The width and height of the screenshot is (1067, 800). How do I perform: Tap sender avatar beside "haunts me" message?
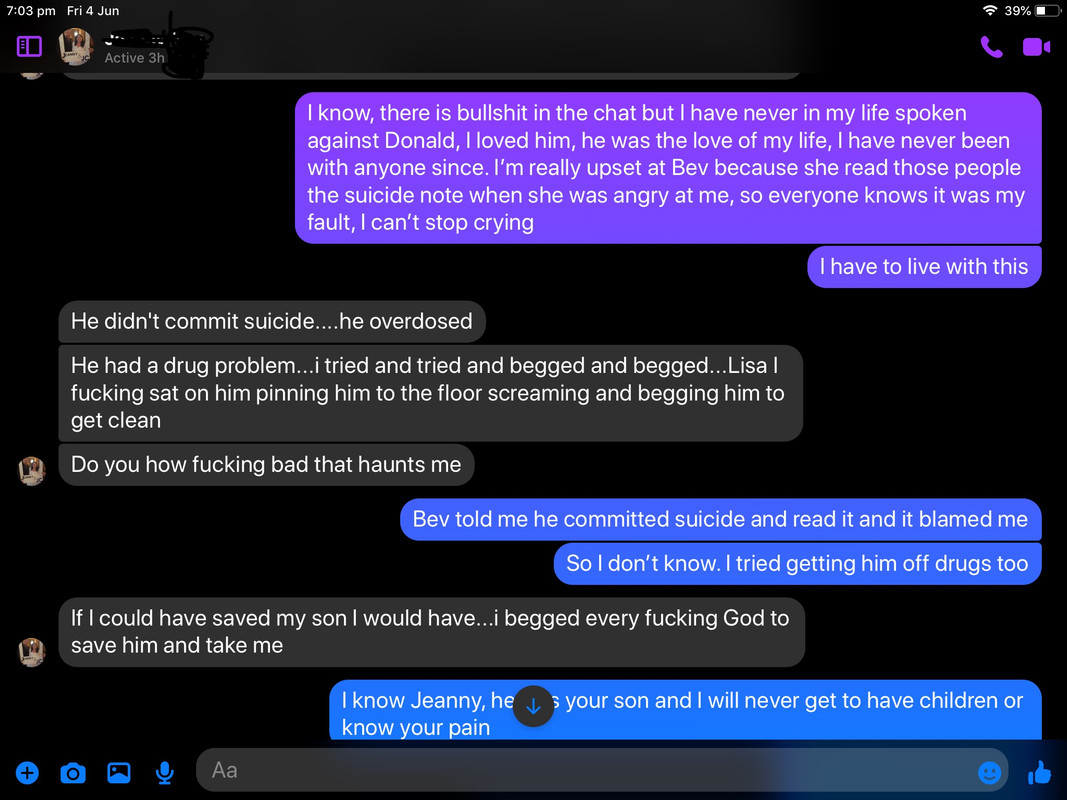coord(31,471)
